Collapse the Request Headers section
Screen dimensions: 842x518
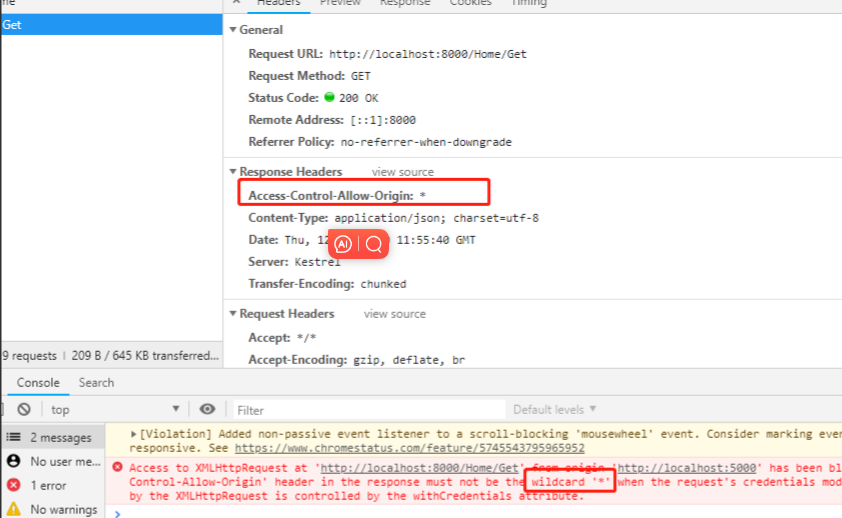[234, 314]
